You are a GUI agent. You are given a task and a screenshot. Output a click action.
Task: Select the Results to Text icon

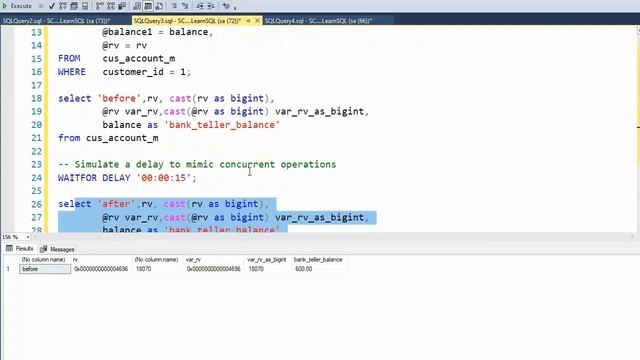pyautogui.click(x=137, y=6)
